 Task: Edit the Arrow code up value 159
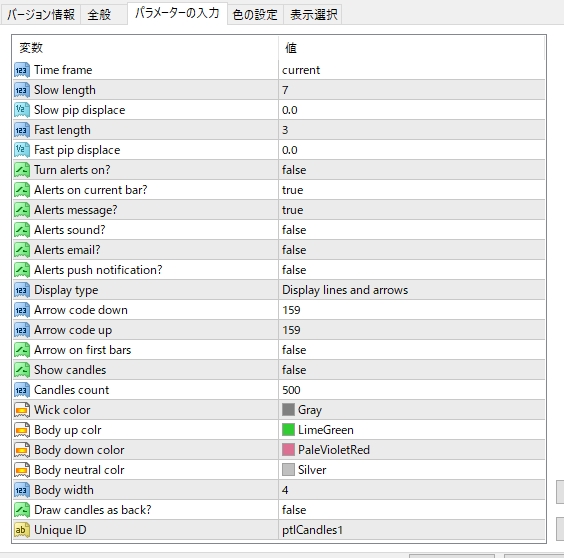point(412,330)
